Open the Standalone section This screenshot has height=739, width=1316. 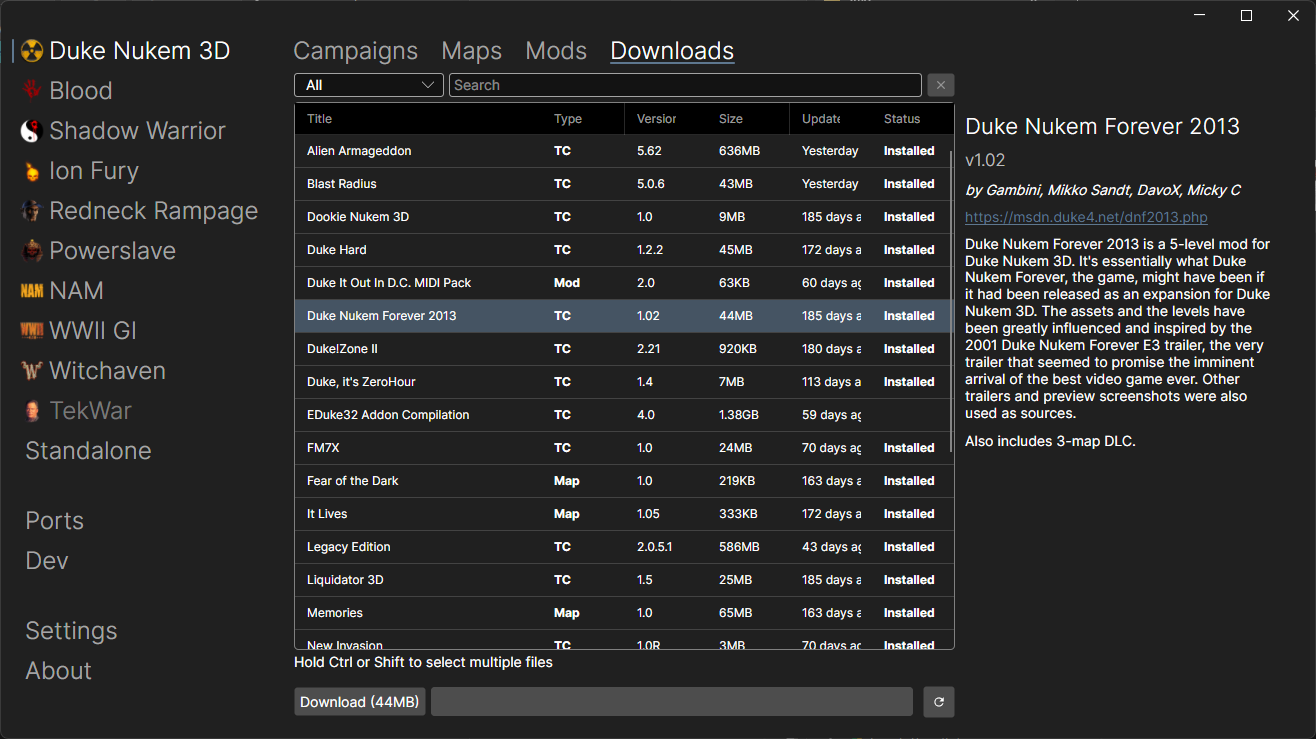(88, 451)
